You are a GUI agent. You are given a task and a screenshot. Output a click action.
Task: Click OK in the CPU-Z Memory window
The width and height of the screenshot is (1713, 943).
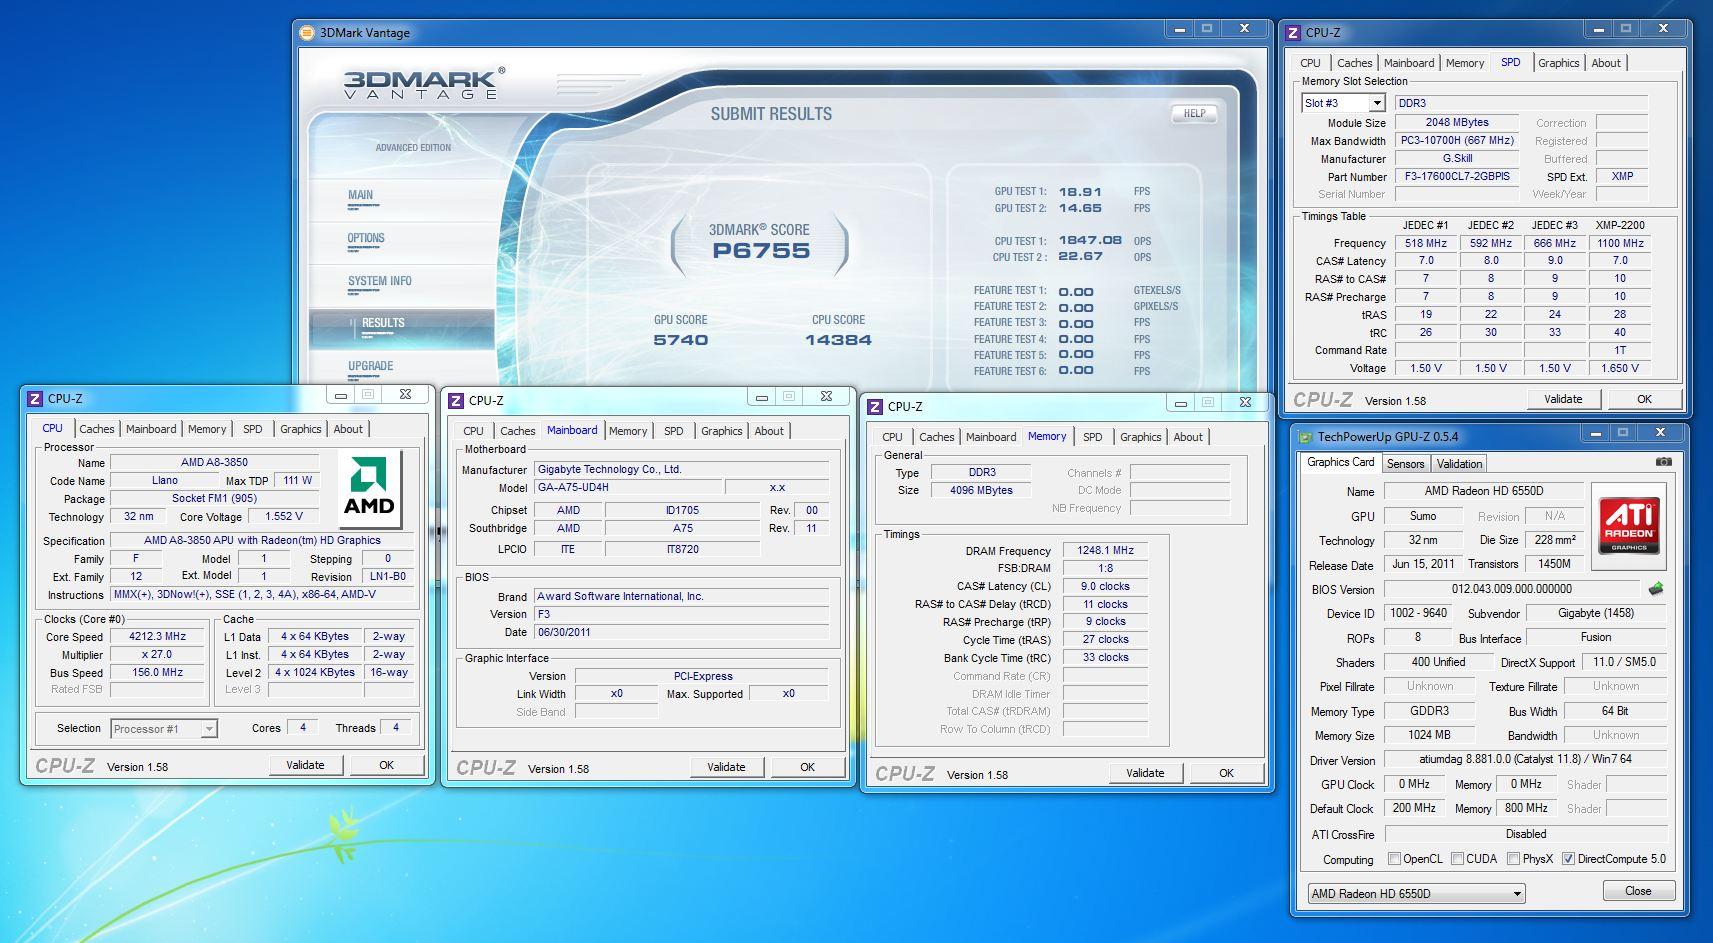pyautogui.click(x=1226, y=772)
